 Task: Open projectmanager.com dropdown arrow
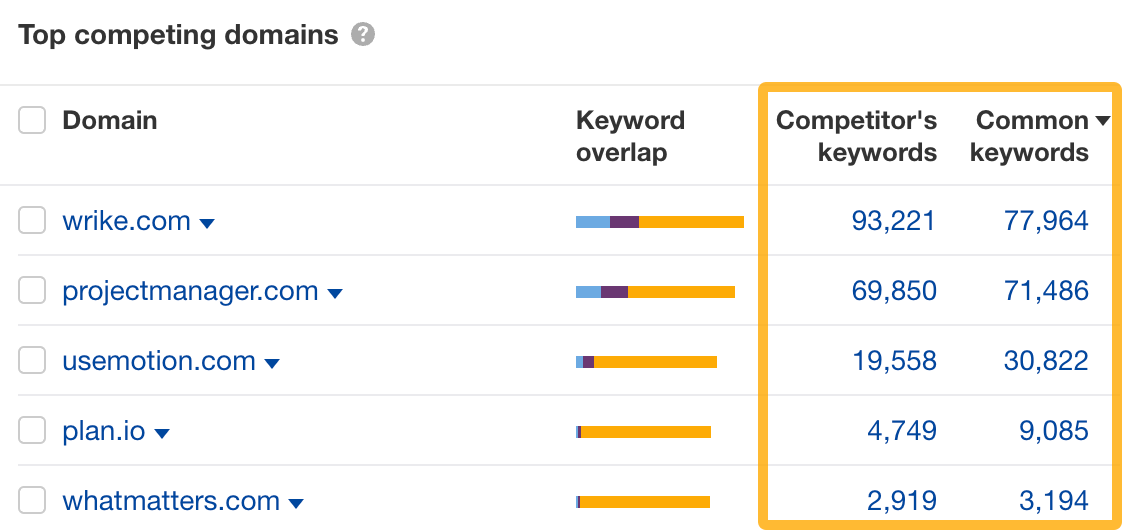334,294
